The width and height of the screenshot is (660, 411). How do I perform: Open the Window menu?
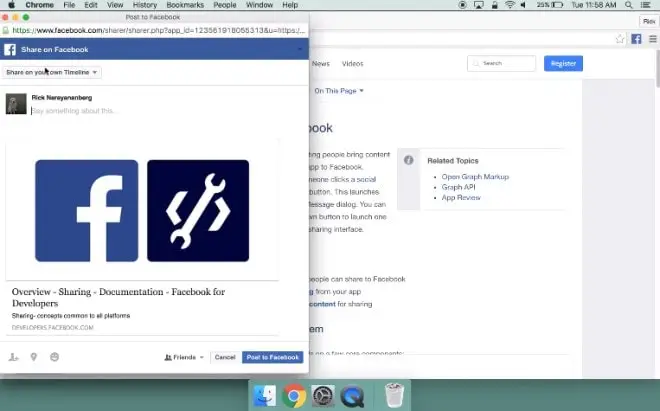(259, 5)
